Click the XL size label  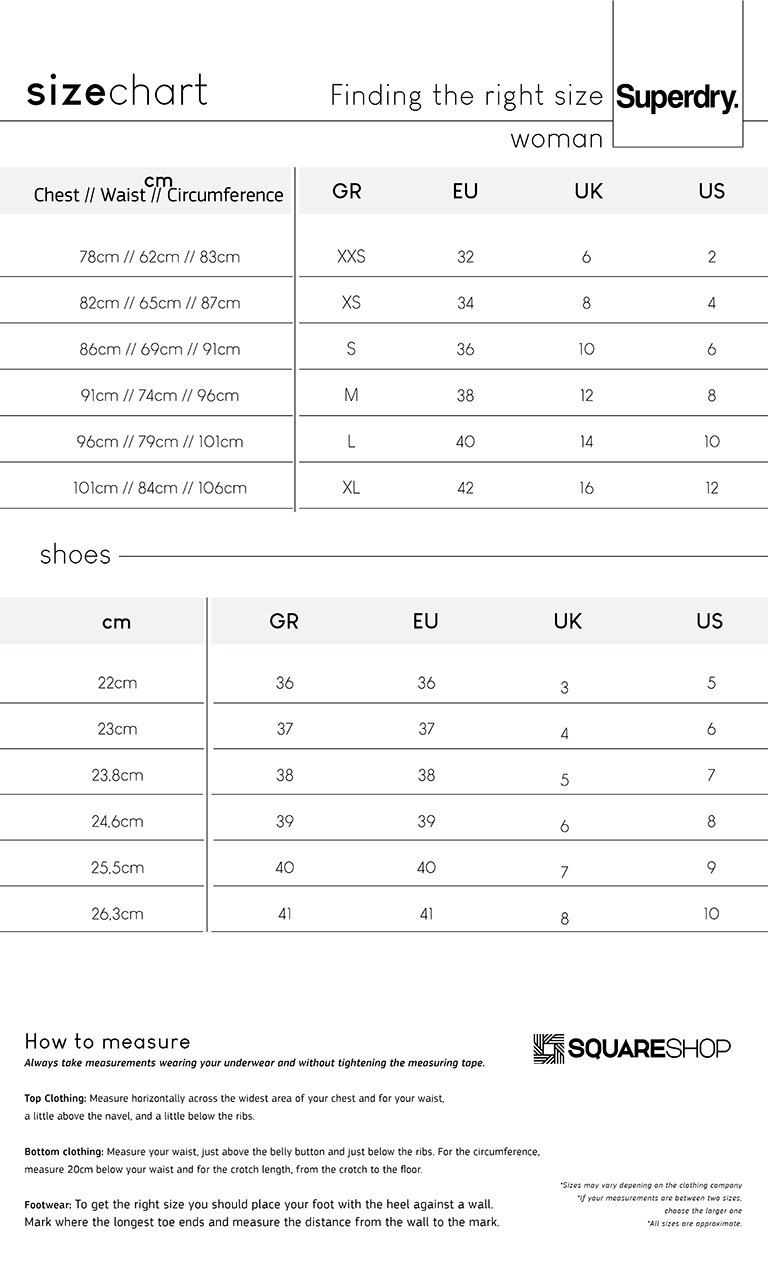351,488
